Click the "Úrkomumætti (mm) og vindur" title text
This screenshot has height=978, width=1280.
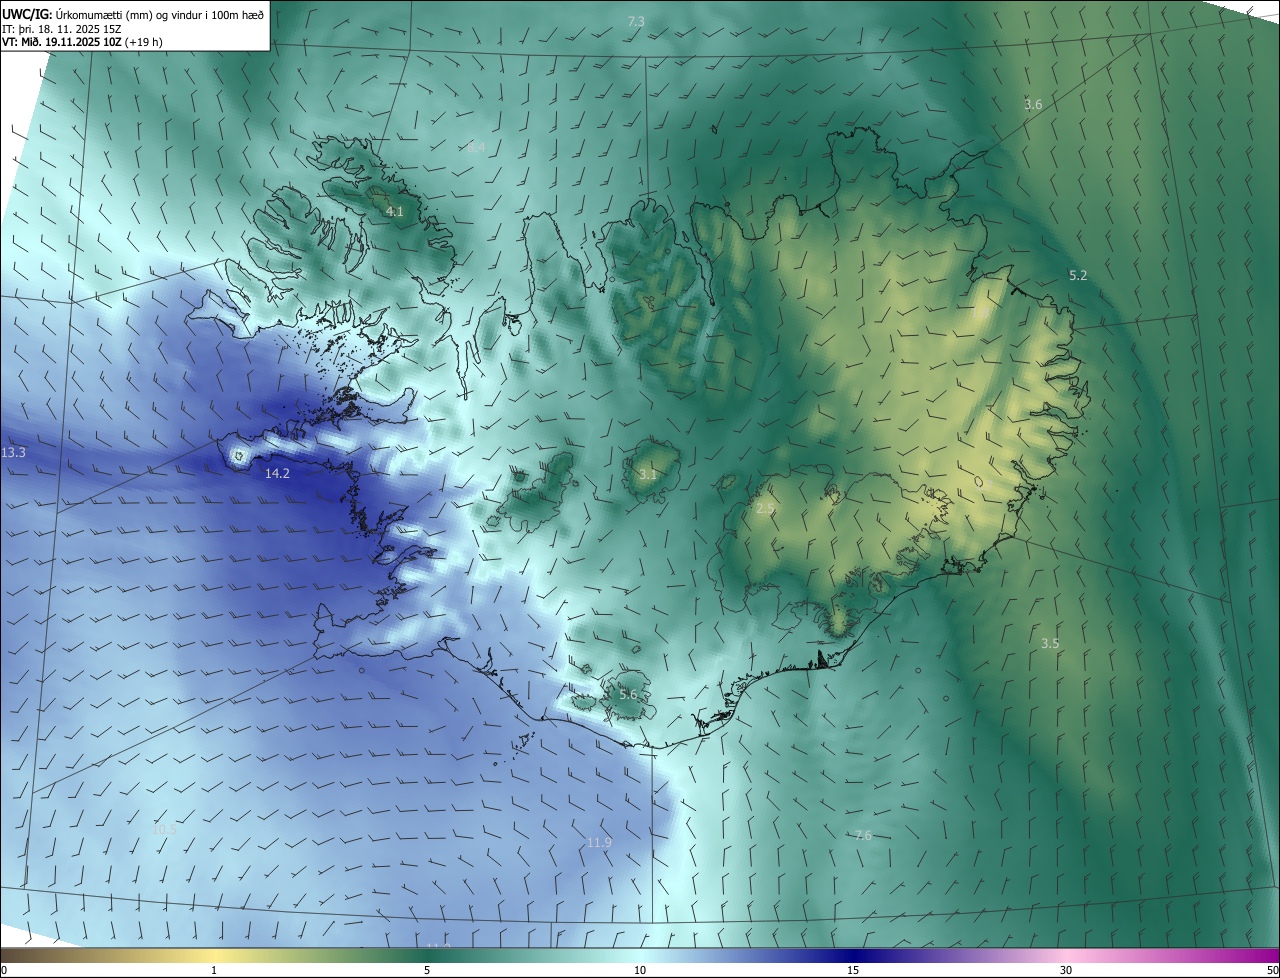(x=131, y=13)
